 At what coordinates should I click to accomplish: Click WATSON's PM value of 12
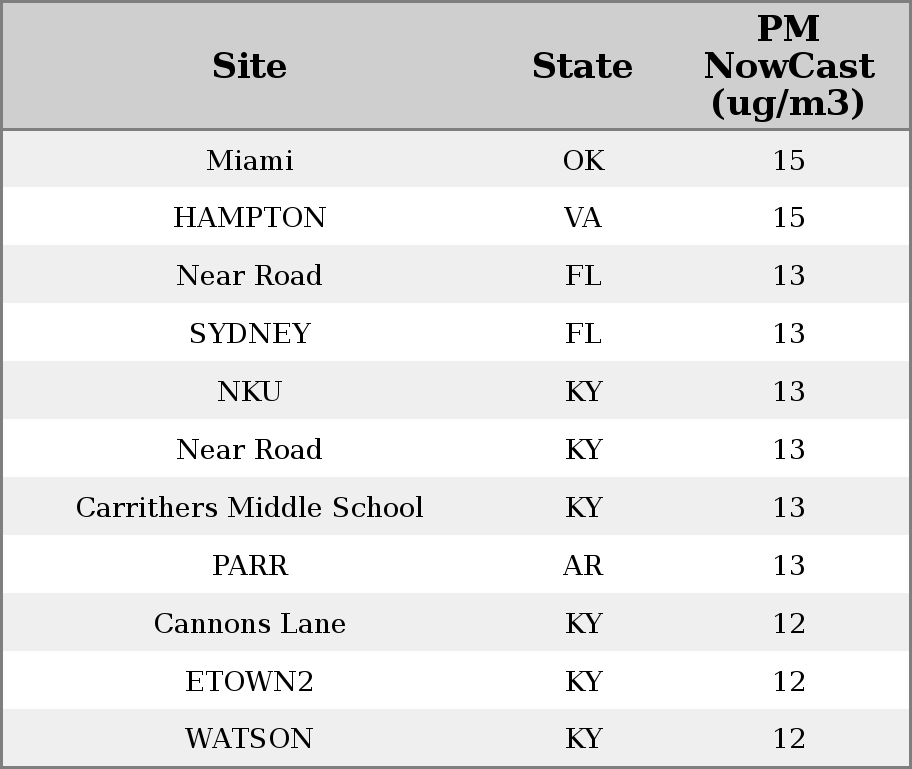click(x=789, y=738)
